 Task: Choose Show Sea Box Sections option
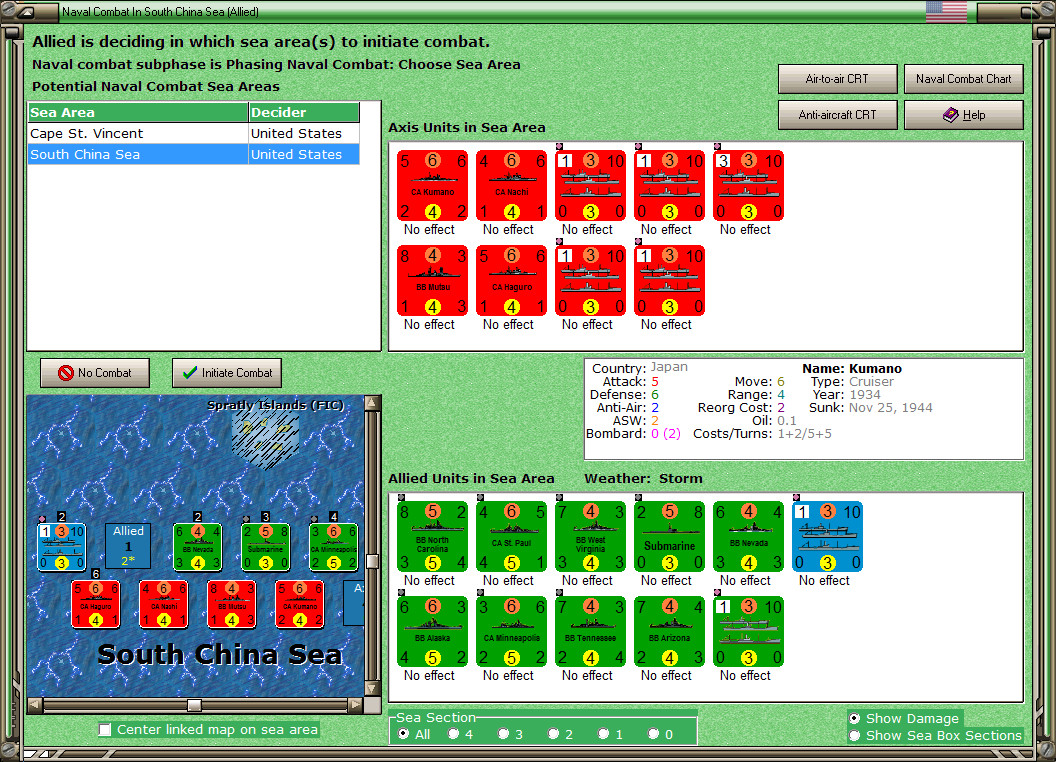click(x=855, y=736)
